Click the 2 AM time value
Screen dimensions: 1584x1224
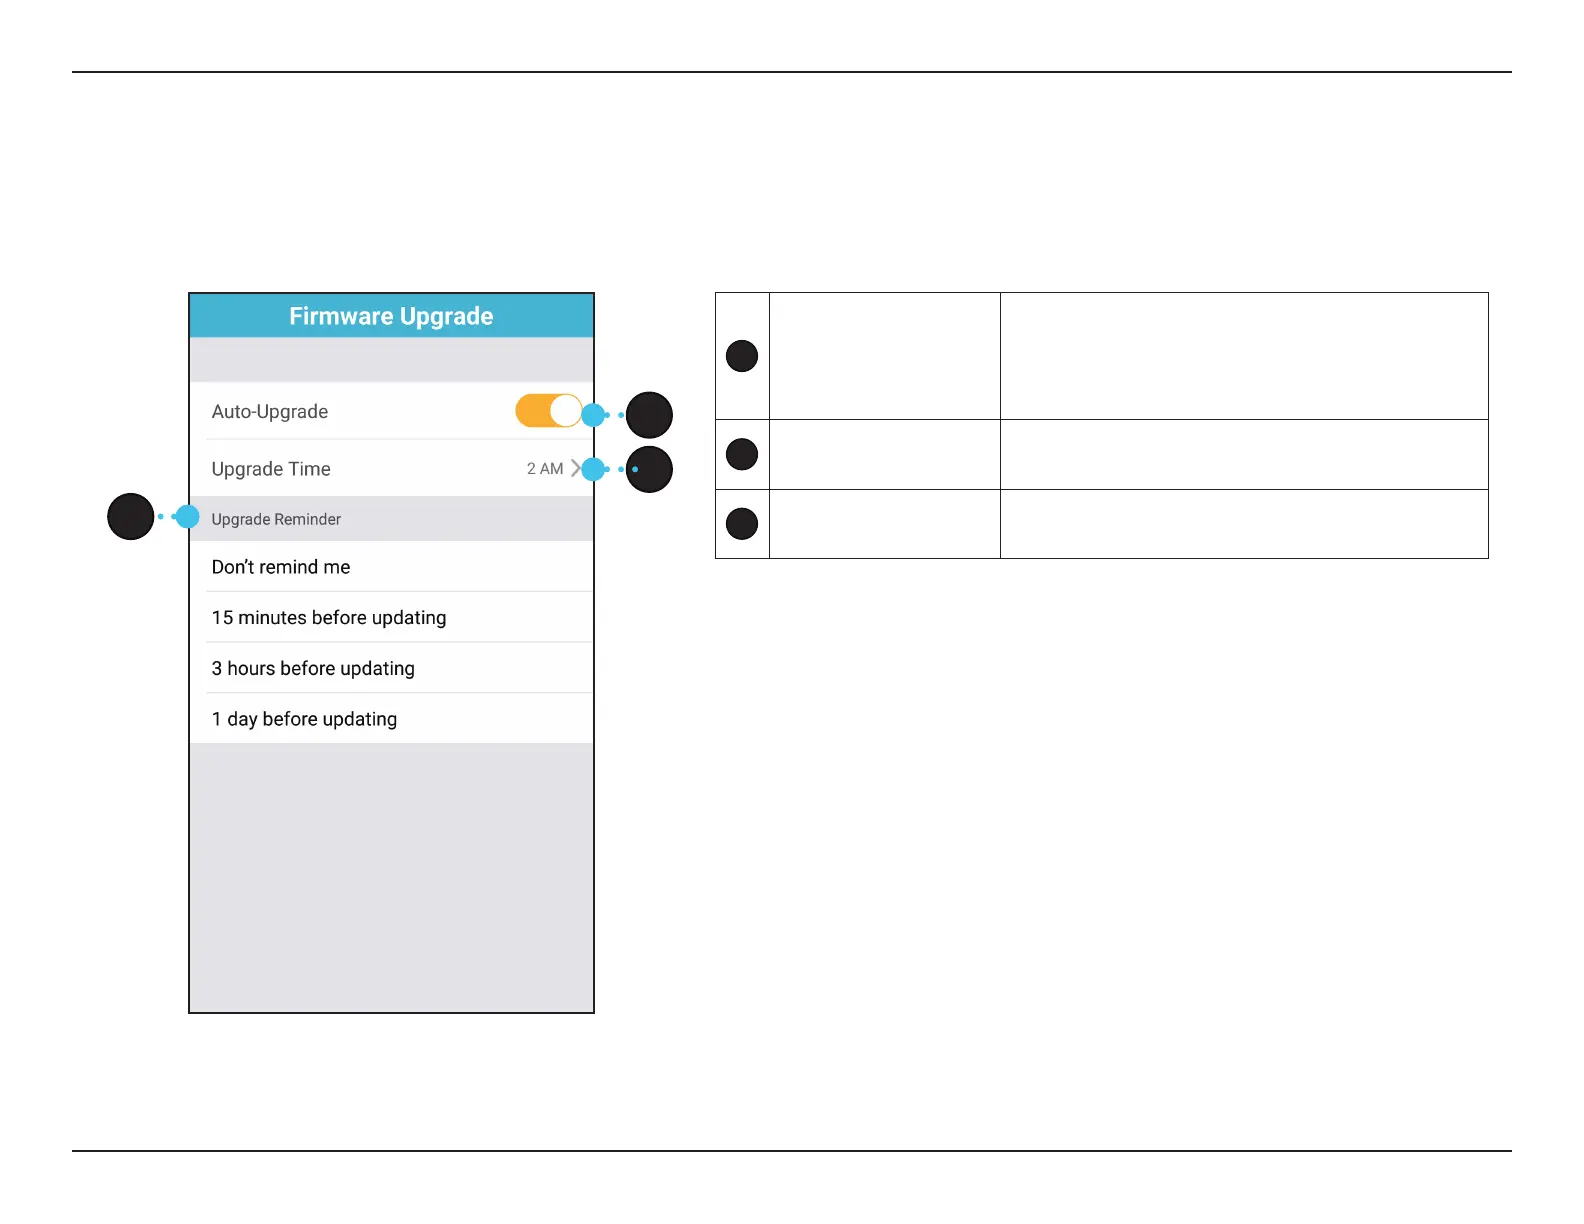544,469
